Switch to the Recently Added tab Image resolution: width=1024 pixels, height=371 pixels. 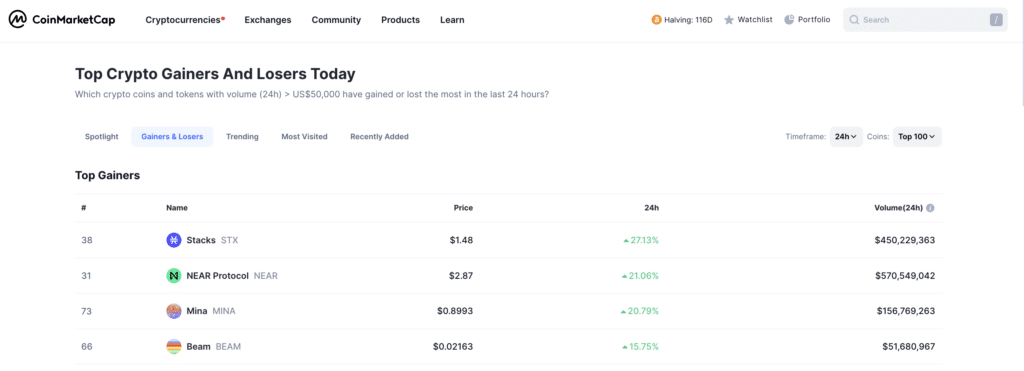(379, 137)
